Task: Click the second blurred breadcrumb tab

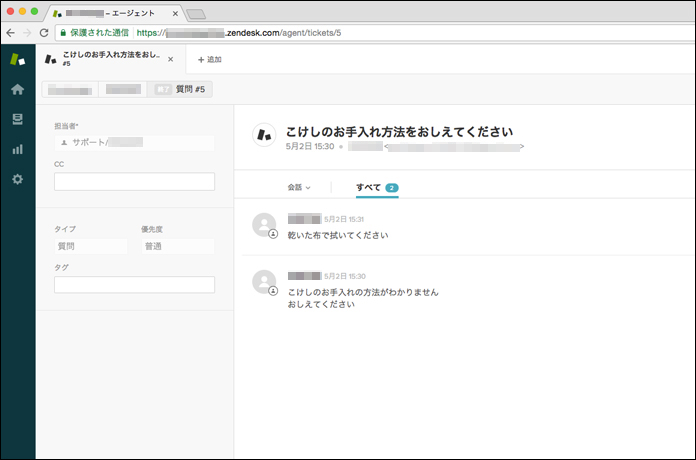Action: (x=123, y=89)
